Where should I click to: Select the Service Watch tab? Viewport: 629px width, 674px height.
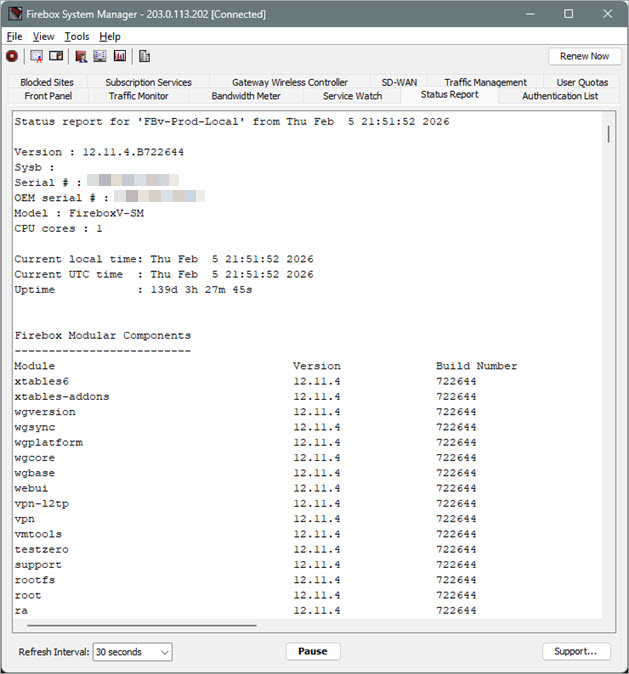pyautogui.click(x=352, y=96)
